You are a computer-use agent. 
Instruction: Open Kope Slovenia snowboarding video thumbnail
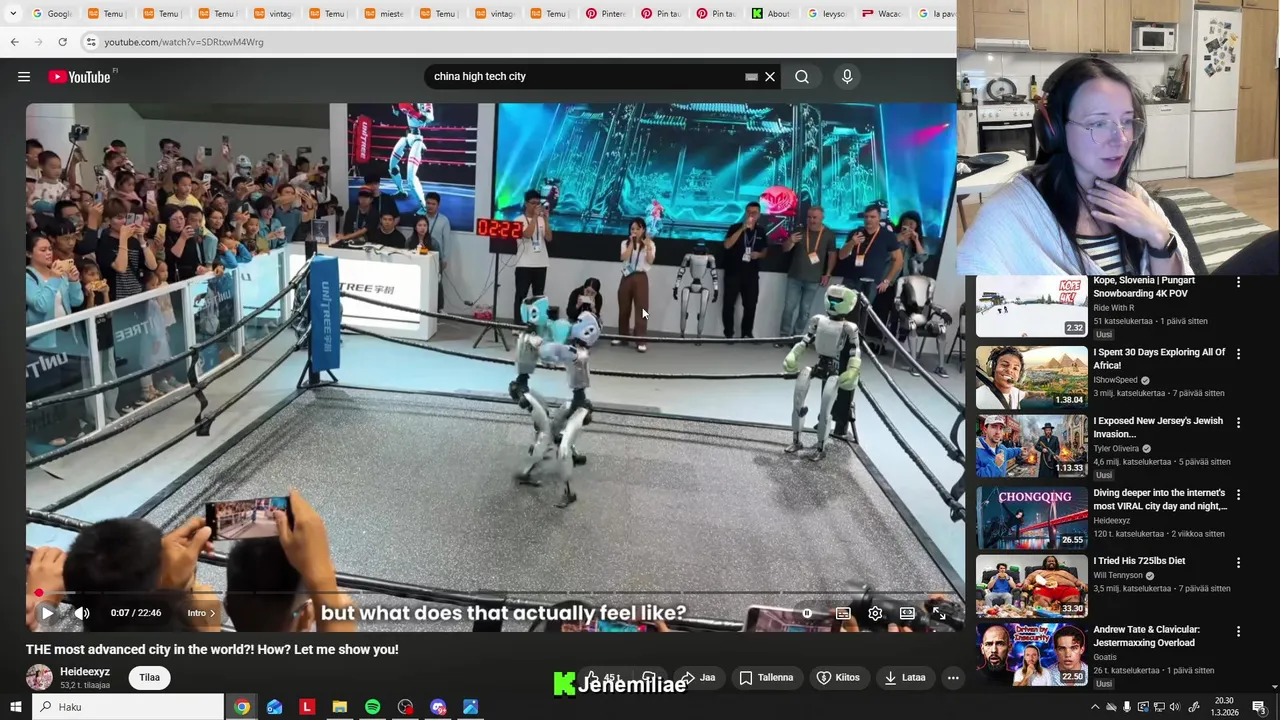pos(1031,306)
